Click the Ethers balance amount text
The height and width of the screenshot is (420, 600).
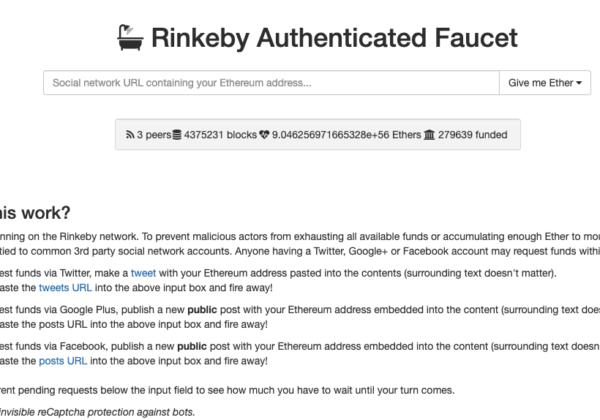click(346, 135)
